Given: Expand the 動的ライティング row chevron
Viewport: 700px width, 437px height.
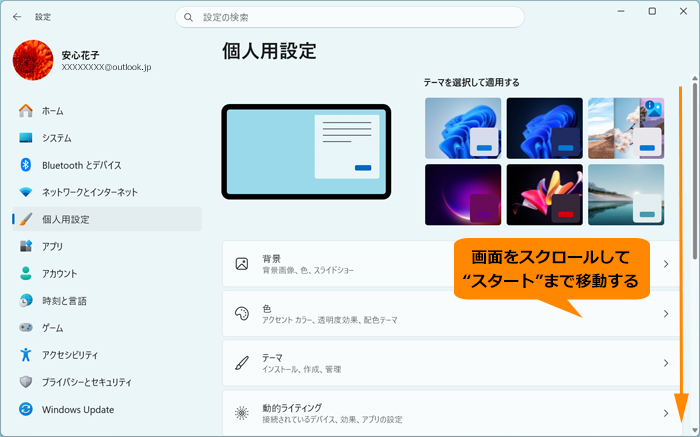Looking at the screenshot, I should [x=666, y=413].
